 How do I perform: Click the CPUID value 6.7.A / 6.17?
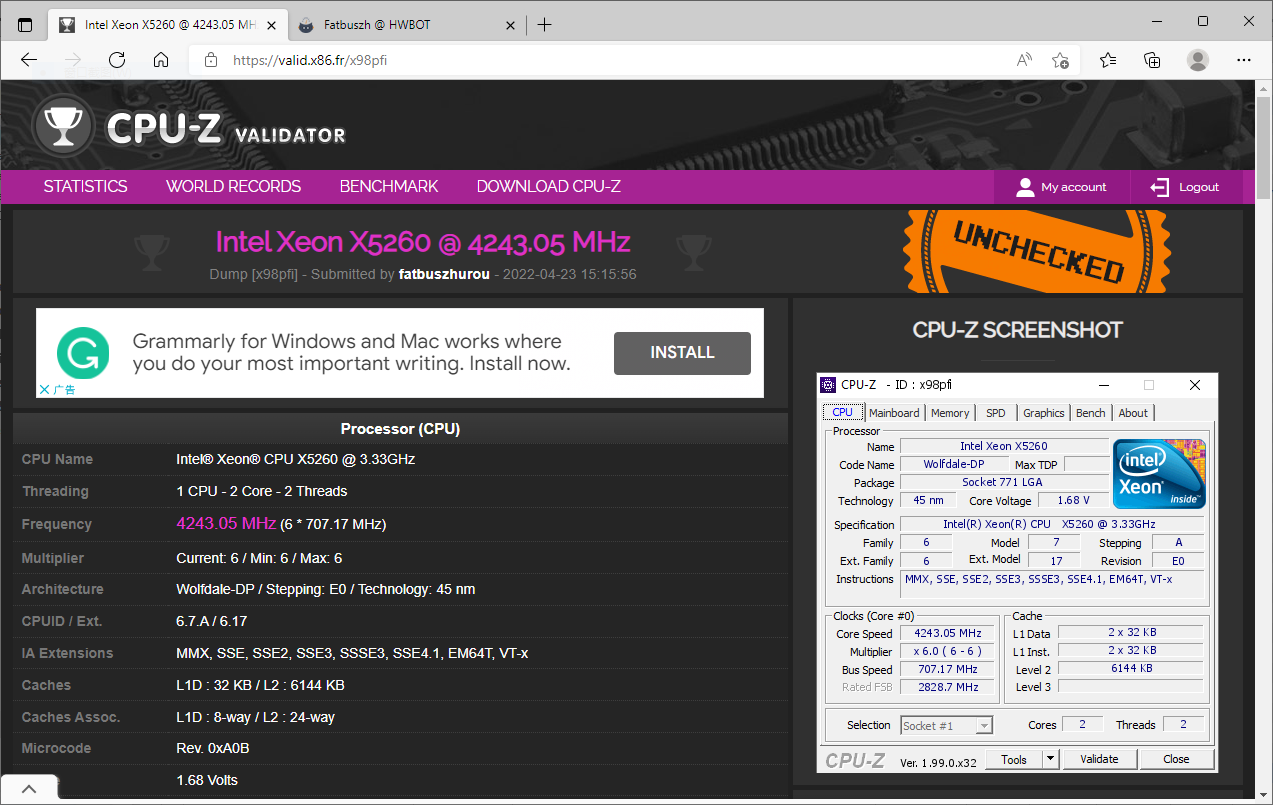[212, 621]
